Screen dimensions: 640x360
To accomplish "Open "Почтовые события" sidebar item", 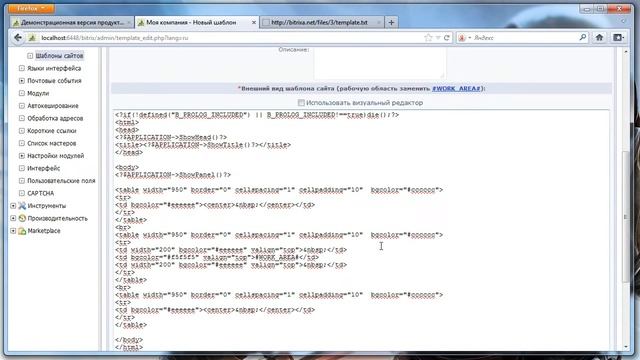I will [x=54, y=81].
